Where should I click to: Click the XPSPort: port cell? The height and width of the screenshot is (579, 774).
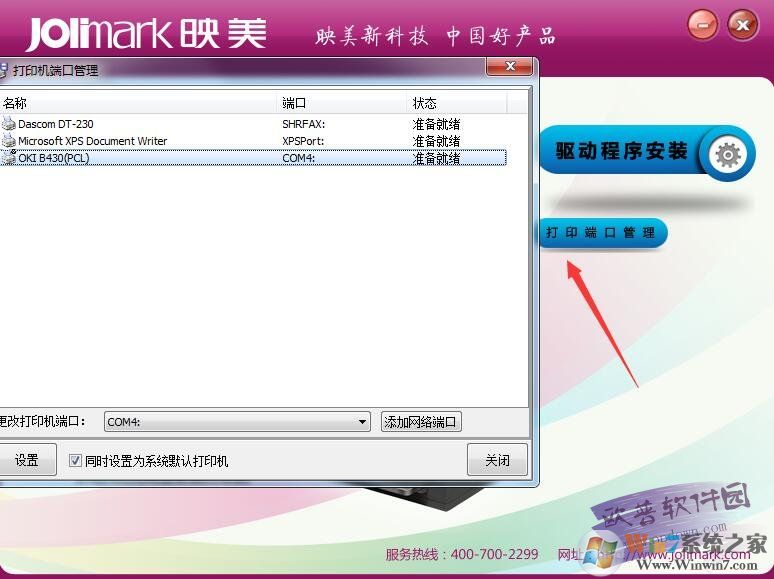[x=303, y=141]
